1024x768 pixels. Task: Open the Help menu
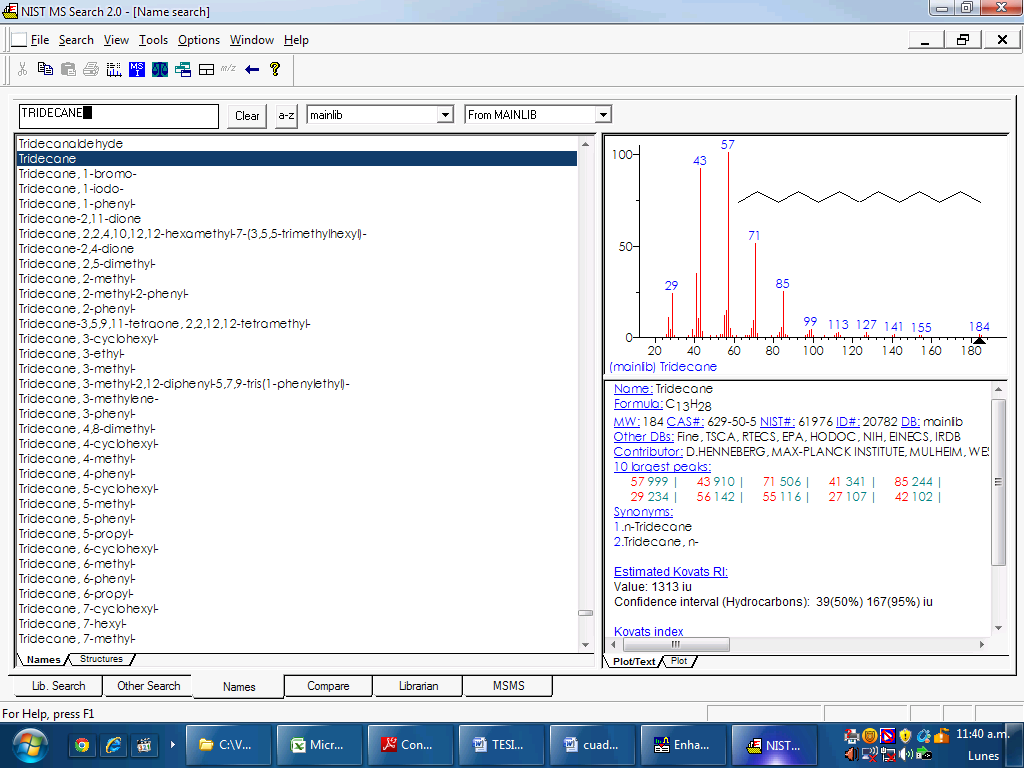tap(296, 40)
